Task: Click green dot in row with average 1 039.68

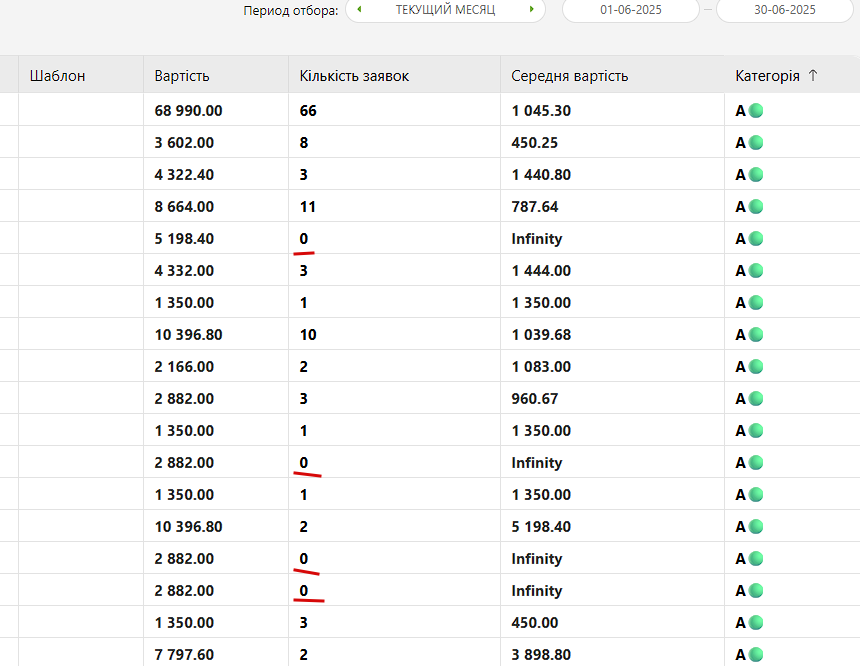Action: (756, 335)
